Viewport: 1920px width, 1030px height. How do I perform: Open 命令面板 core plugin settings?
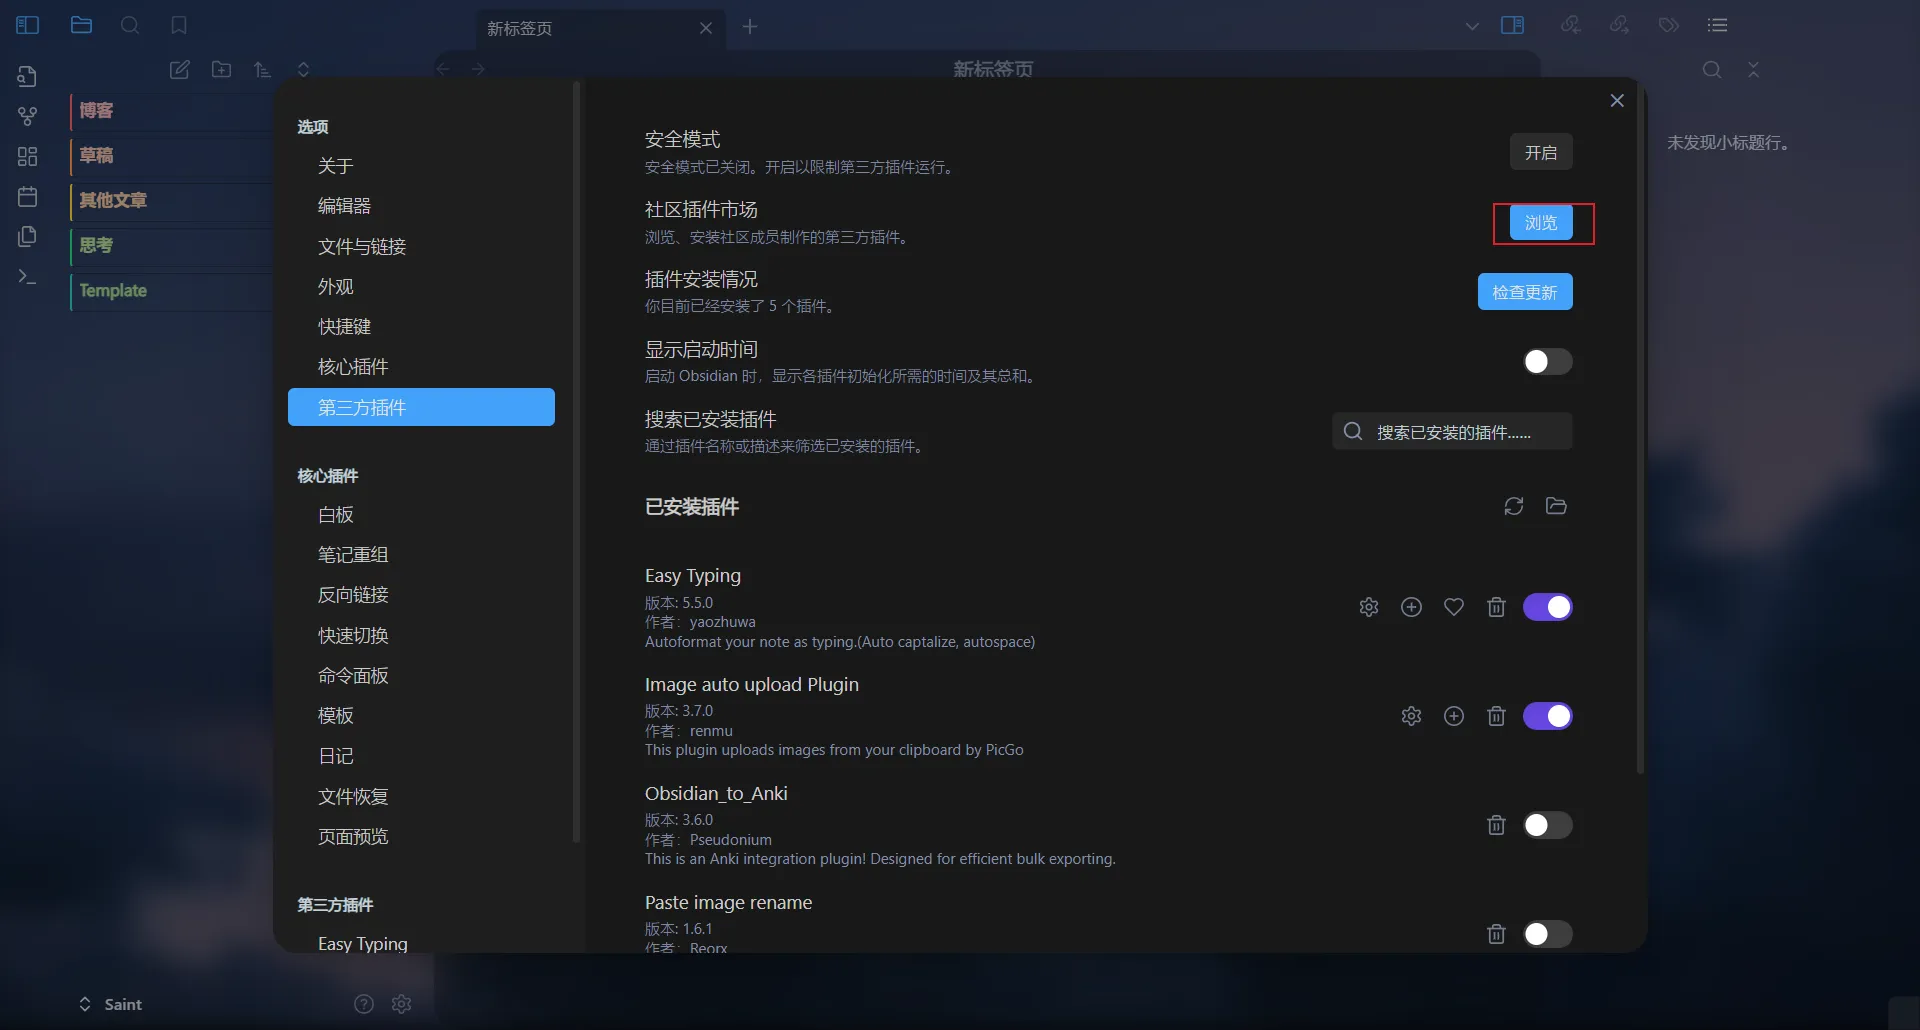tap(421, 676)
